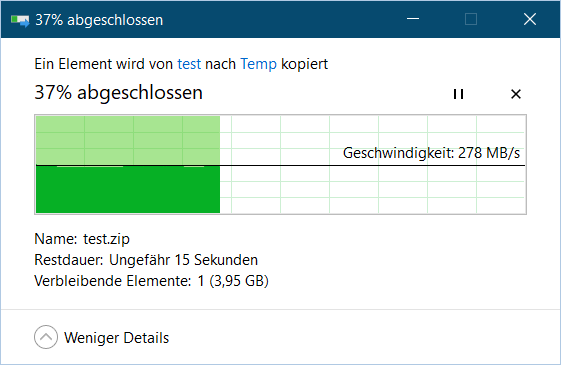Click the large '37% abgeschlossen' heading
Image resolution: width=561 pixels, height=365 pixels.
pyautogui.click(x=118, y=93)
